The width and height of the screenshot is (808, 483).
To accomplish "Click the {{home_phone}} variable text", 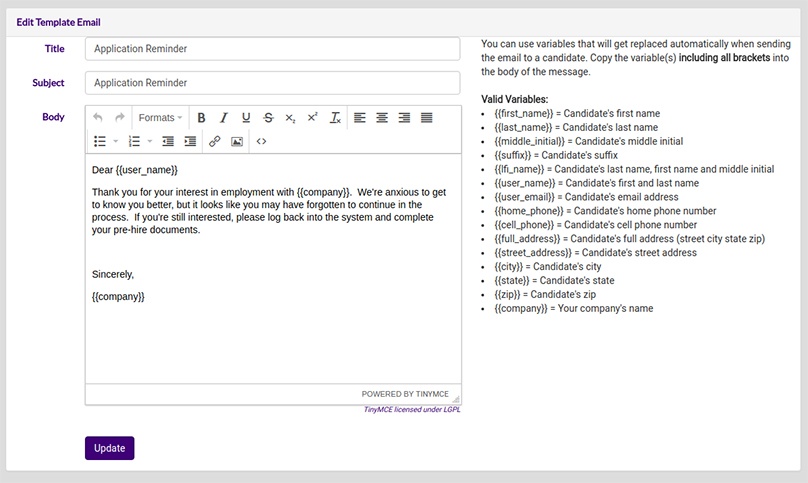I will [x=529, y=211].
